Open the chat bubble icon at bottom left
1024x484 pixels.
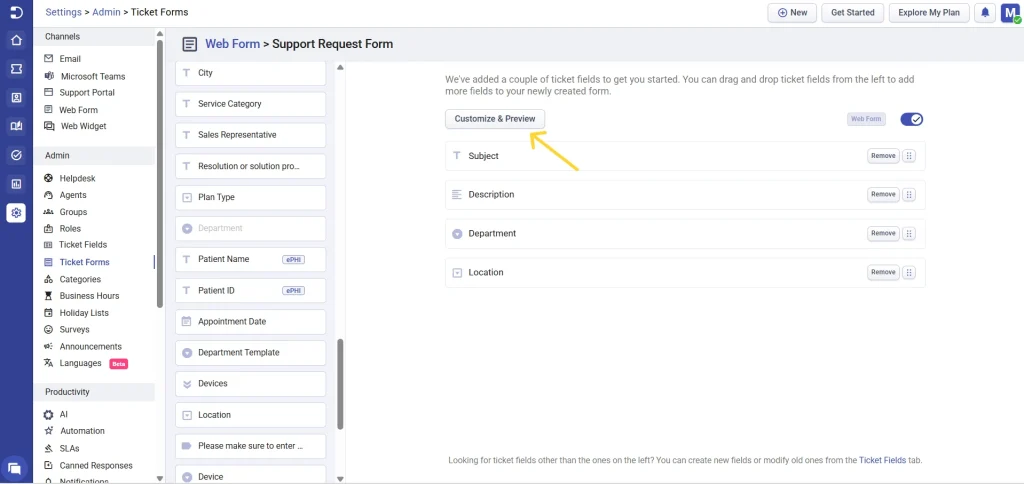click(x=15, y=468)
